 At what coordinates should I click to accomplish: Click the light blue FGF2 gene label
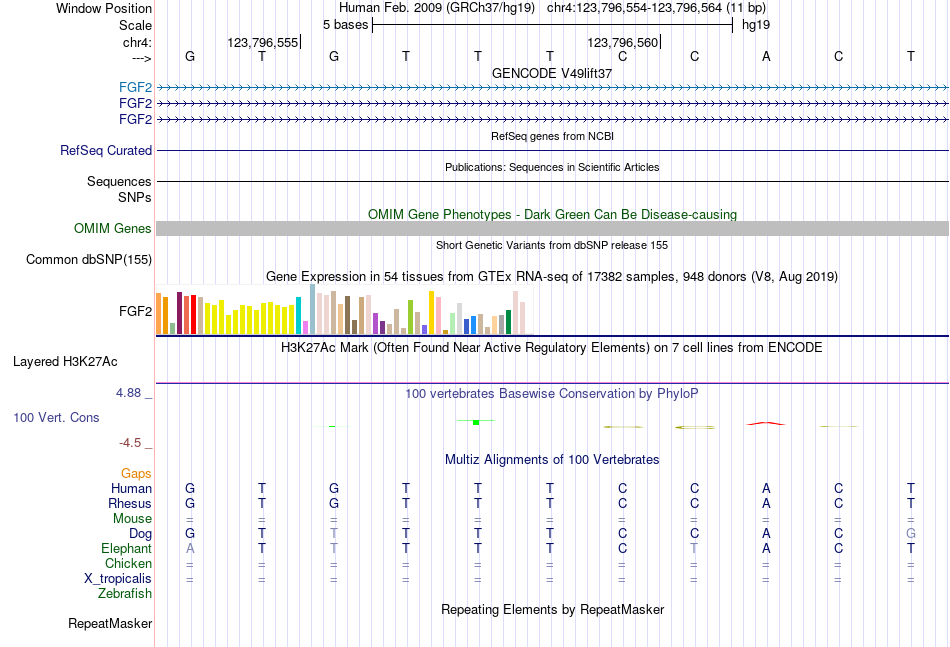[x=136, y=87]
